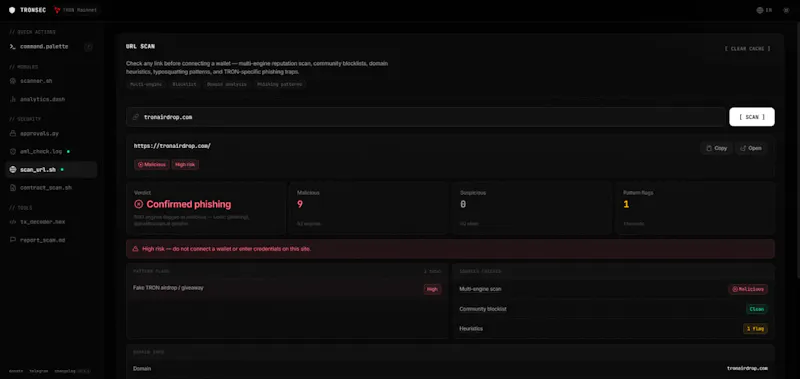Click the Blocklist tag chip
This screenshot has height=379, width=800.
184,84
